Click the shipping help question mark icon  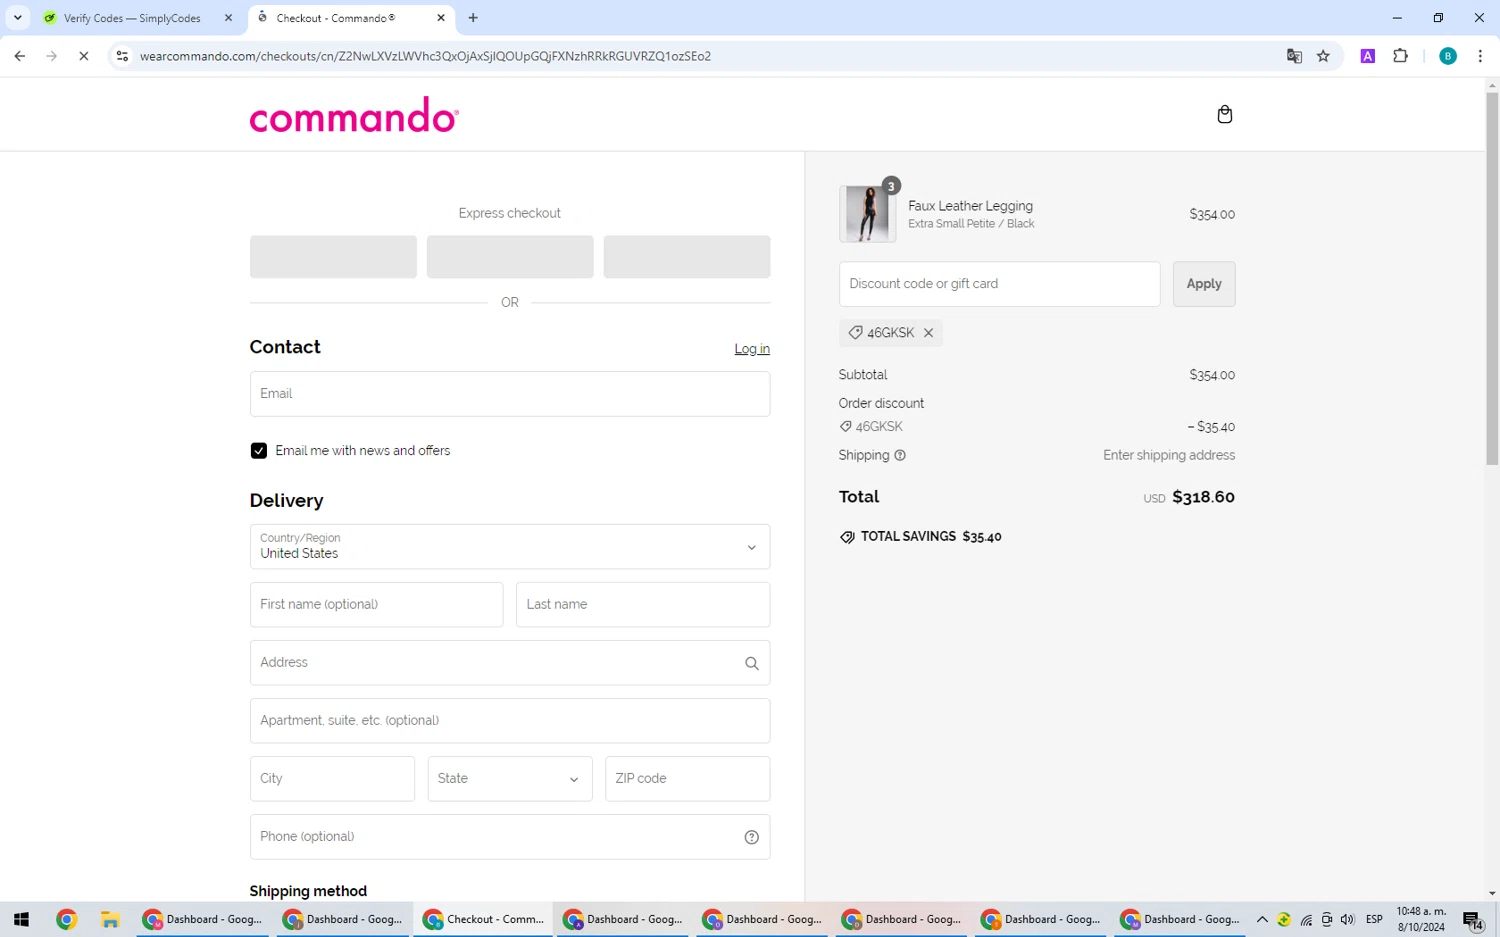[900, 455]
